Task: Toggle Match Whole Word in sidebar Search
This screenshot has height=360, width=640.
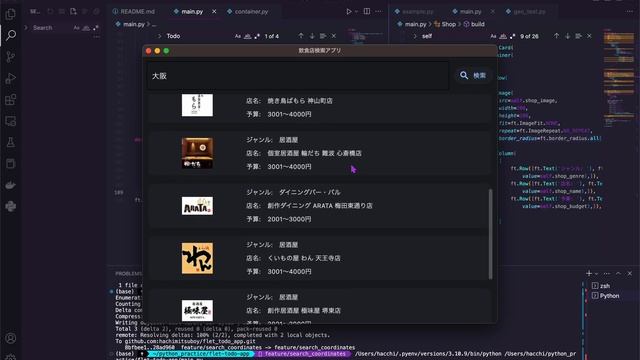Action: (x=86, y=28)
